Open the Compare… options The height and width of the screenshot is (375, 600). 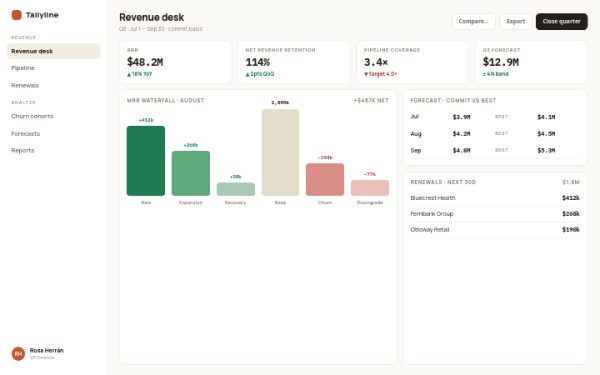point(473,21)
